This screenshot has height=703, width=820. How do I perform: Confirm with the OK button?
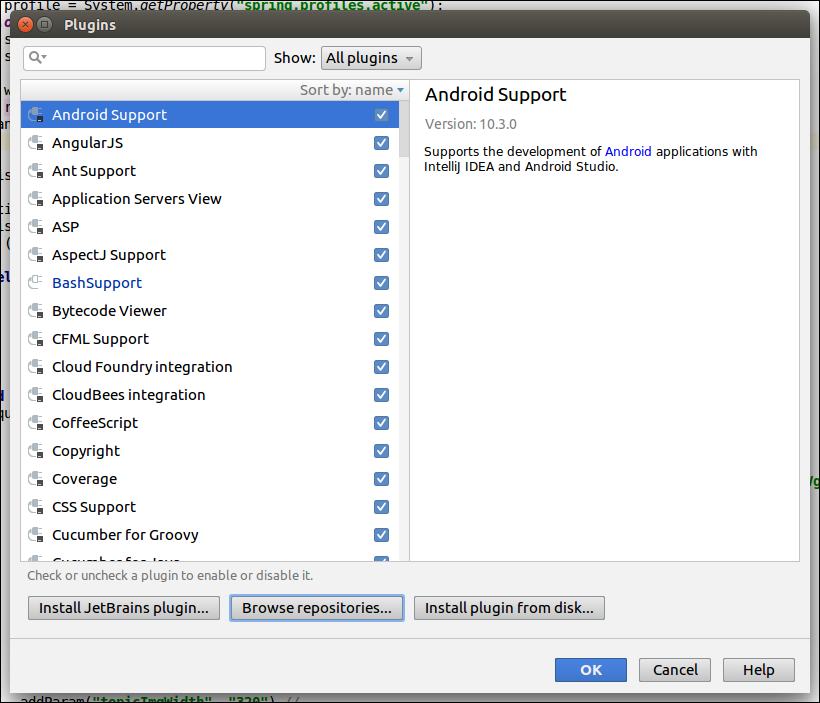pyautogui.click(x=591, y=670)
